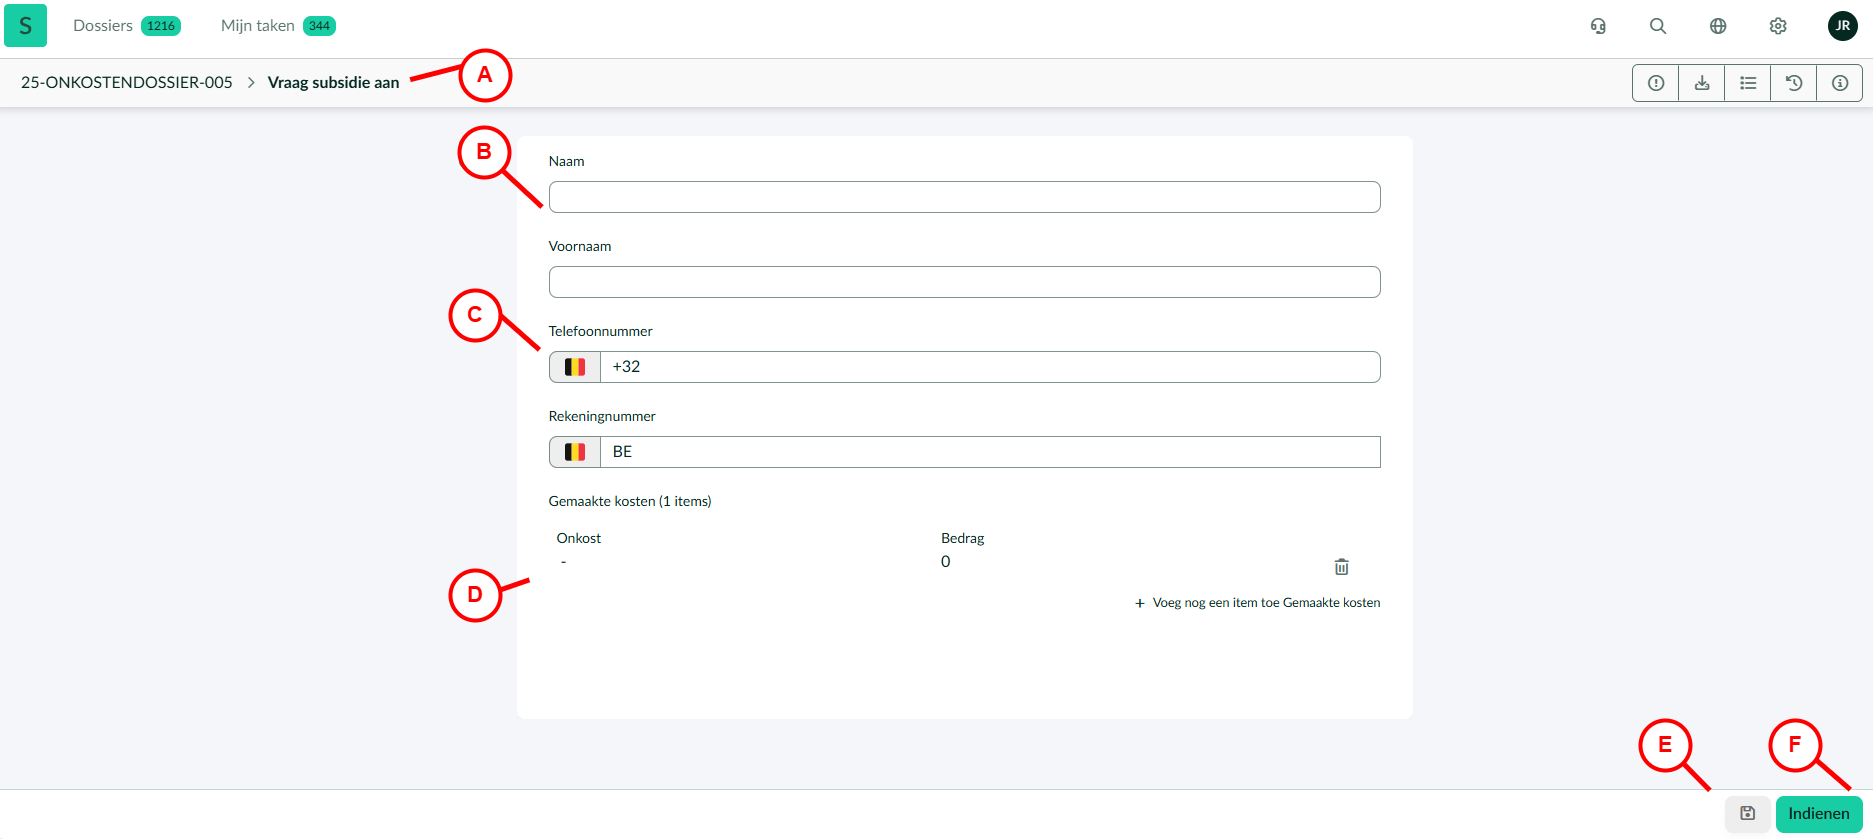
Task: Click the exclamation alert icon in toolbar
Action: pyautogui.click(x=1656, y=83)
